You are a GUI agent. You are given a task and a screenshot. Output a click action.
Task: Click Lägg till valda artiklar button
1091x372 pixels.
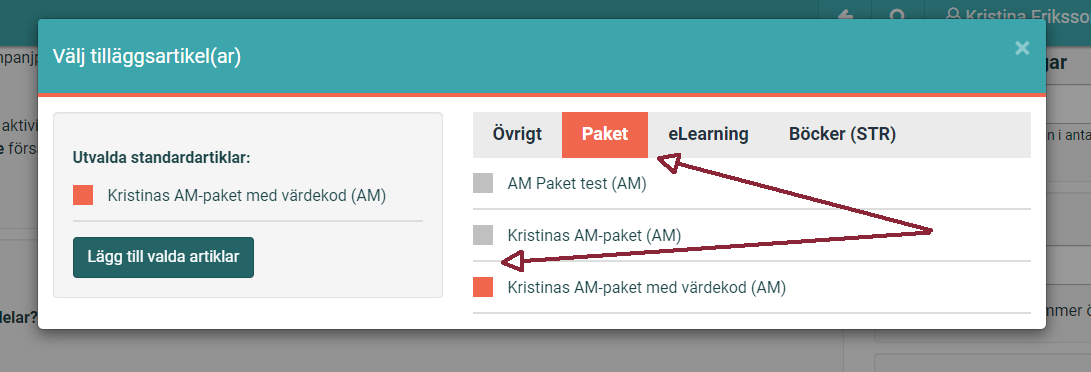click(x=164, y=257)
